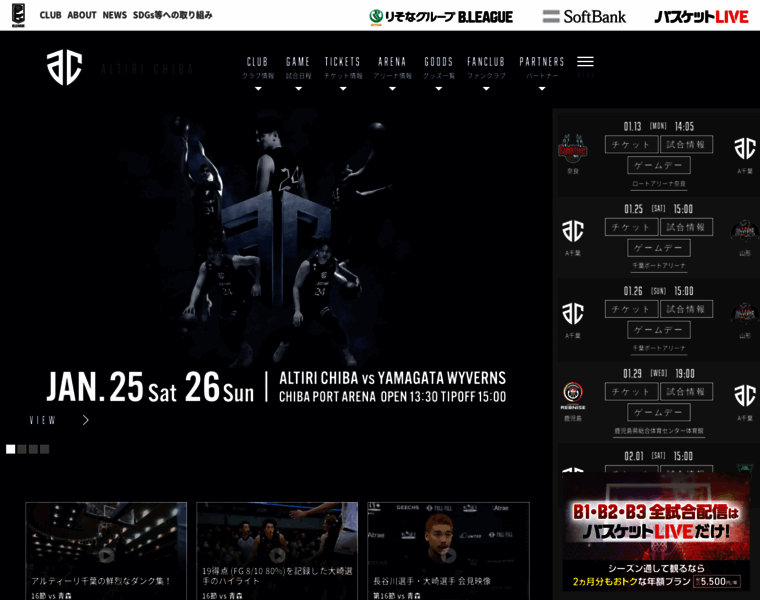Click VIEW text on hero banner
The height and width of the screenshot is (600, 760).
43,420
